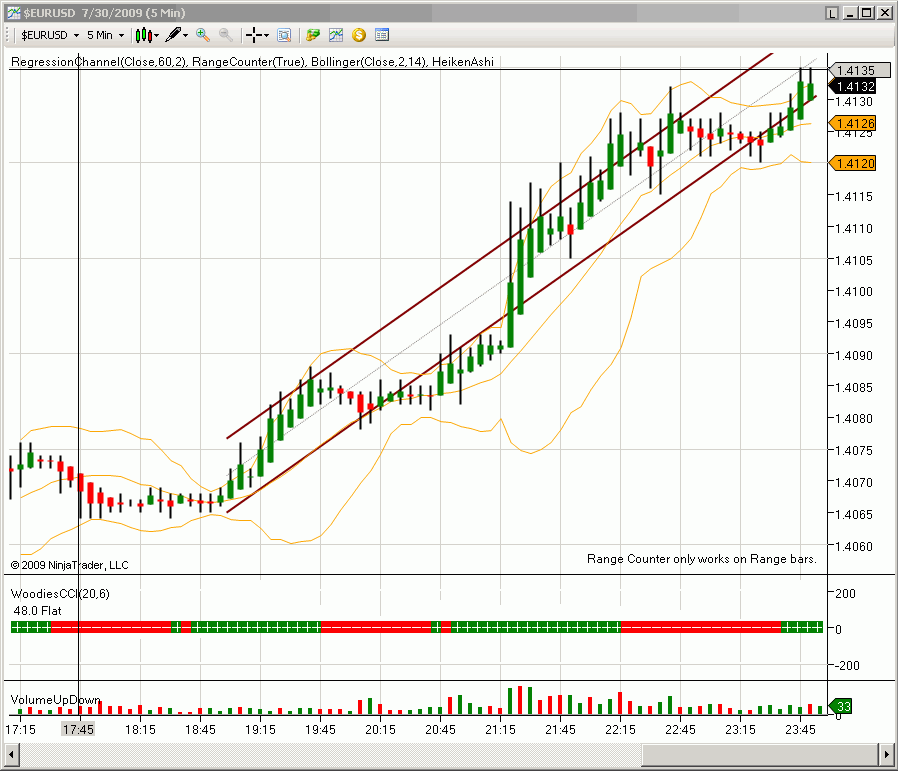Click the scrollbar right arrow
The width and height of the screenshot is (898, 771).
tap(887, 754)
